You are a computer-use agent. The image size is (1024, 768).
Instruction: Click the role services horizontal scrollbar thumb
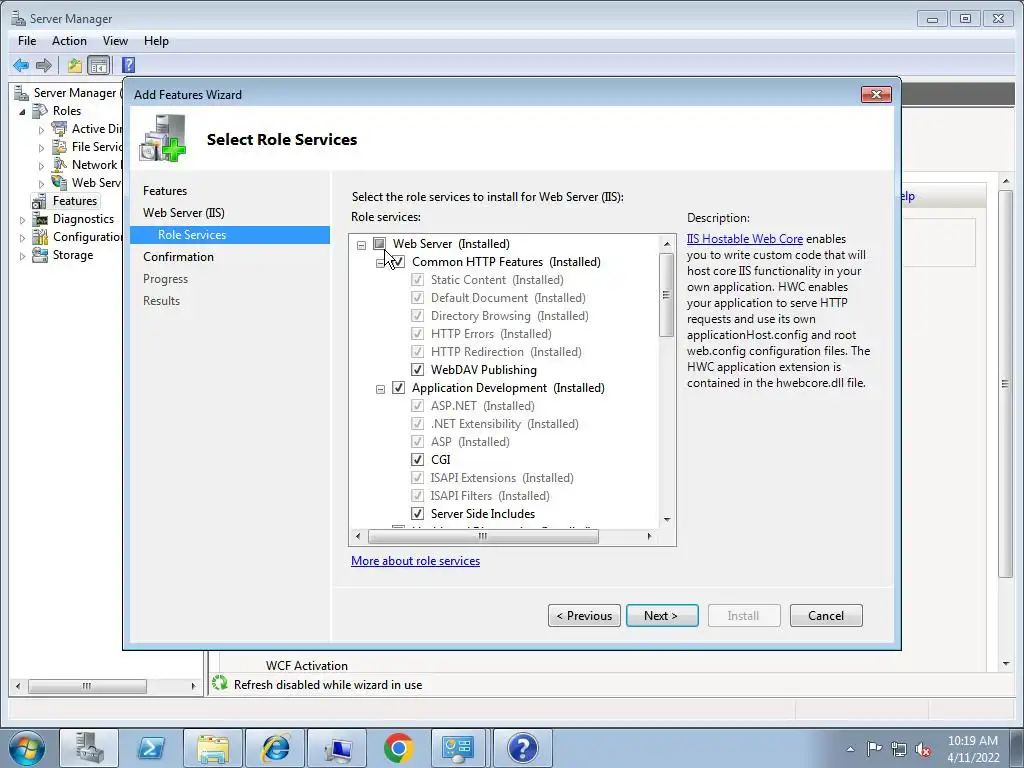point(483,536)
